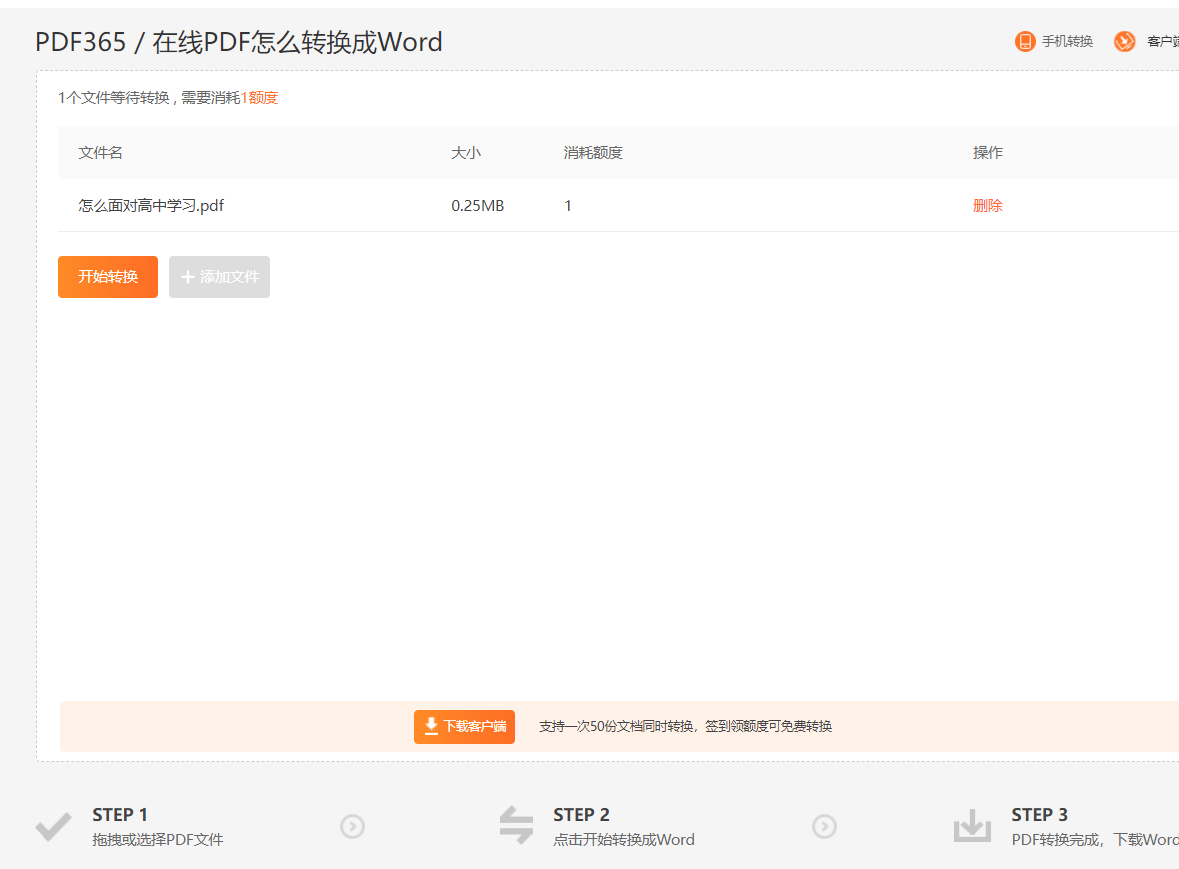Delete the file using 删除
The height and width of the screenshot is (869, 1179).
click(987, 206)
